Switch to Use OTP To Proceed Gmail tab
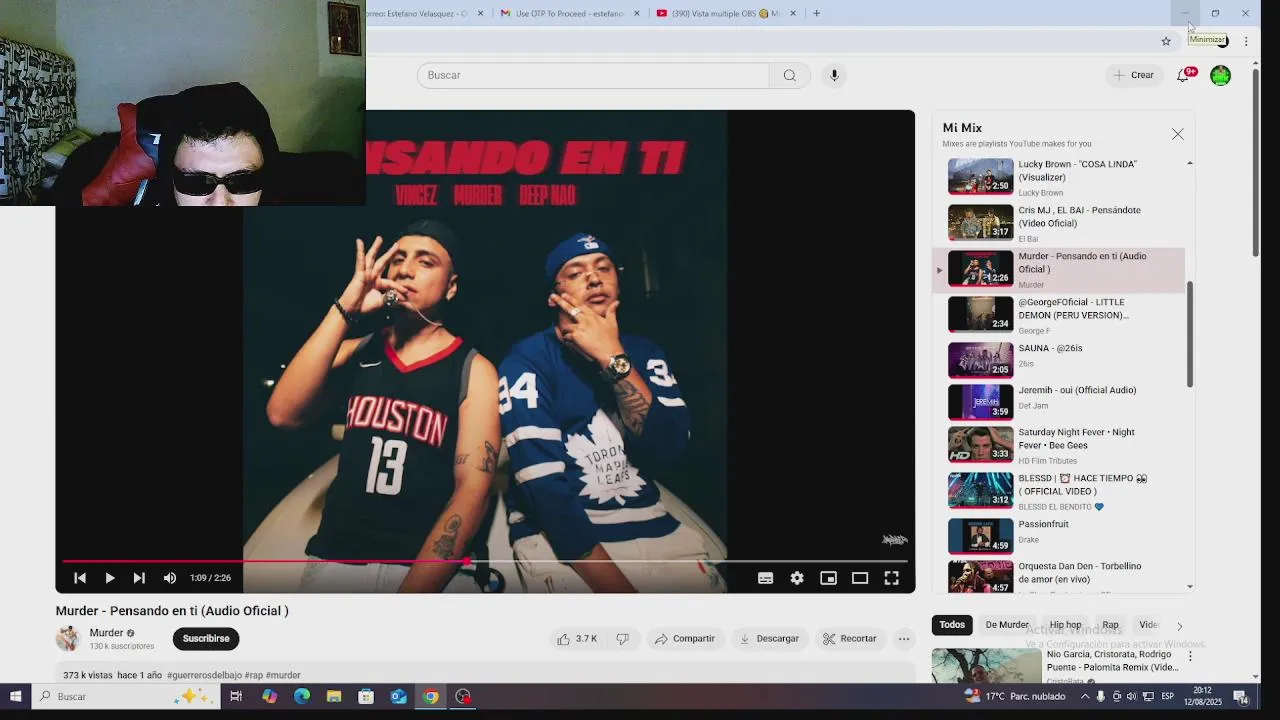Screen dimensions: 1280x720 [570, 13]
